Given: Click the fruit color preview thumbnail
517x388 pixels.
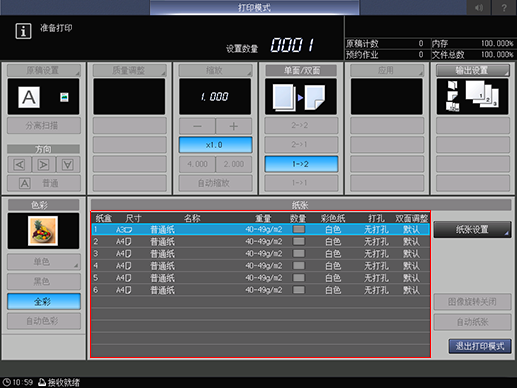Looking at the screenshot, I should point(43,231).
